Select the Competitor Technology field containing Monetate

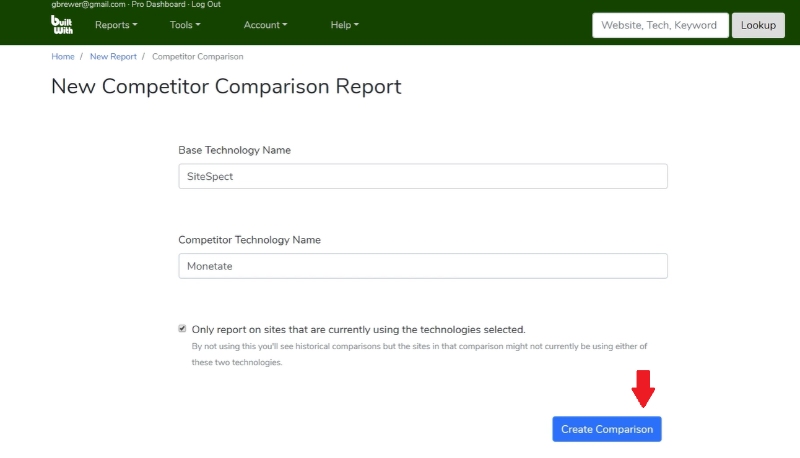tap(422, 266)
